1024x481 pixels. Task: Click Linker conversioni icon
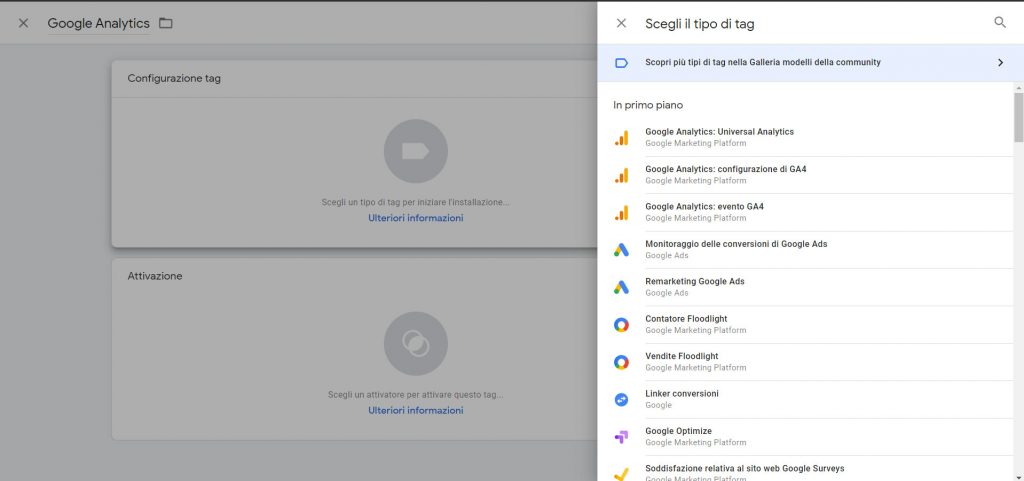pyautogui.click(x=622, y=399)
